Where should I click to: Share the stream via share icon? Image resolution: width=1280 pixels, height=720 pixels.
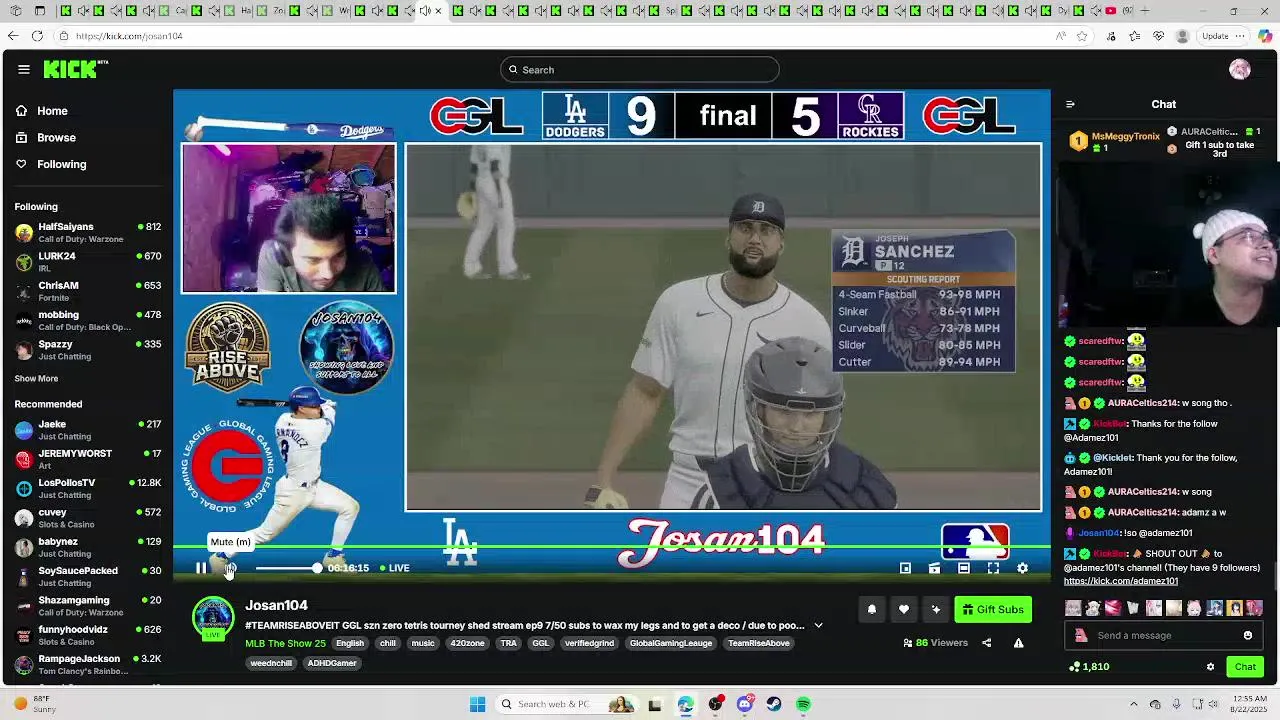point(987,643)
